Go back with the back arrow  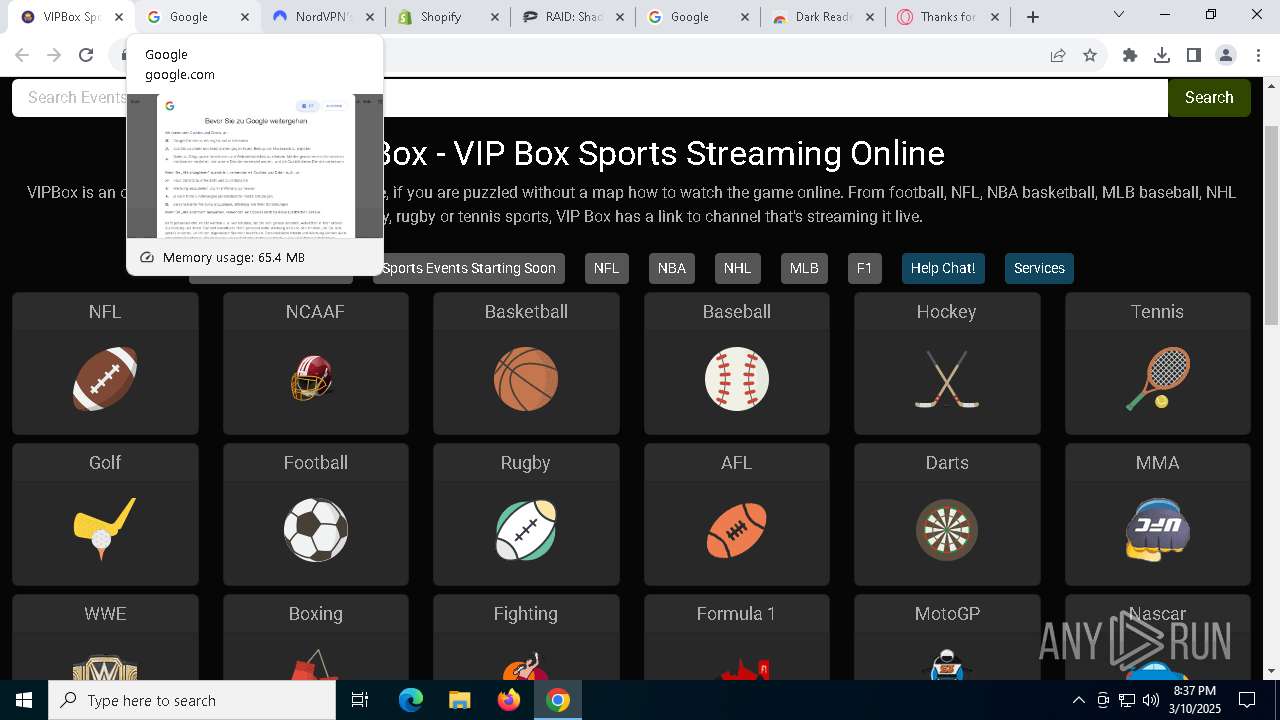[22, 55]
